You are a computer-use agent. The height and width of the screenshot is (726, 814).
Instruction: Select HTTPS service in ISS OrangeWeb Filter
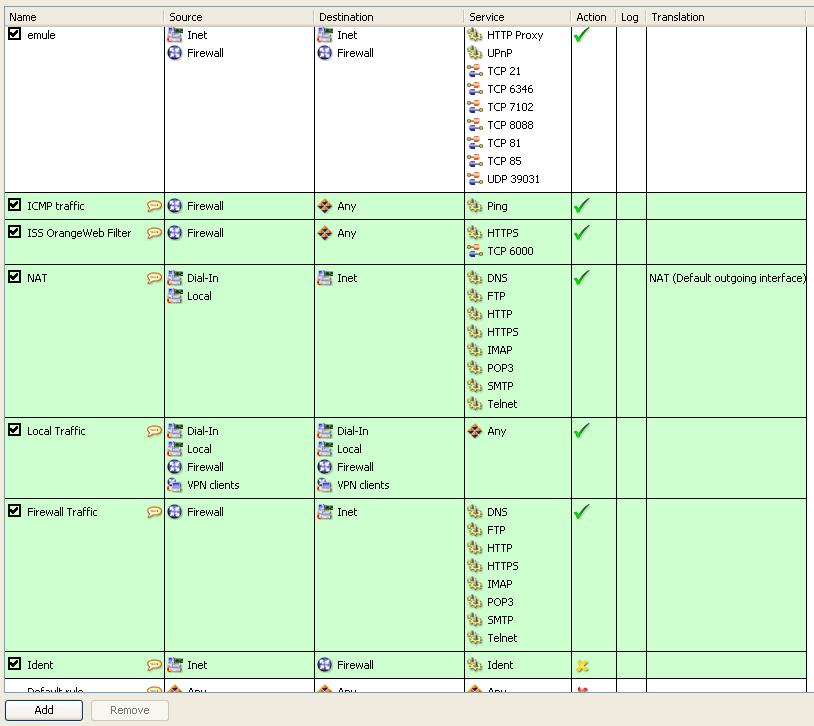pyautogui.click(x=503, y=233)
